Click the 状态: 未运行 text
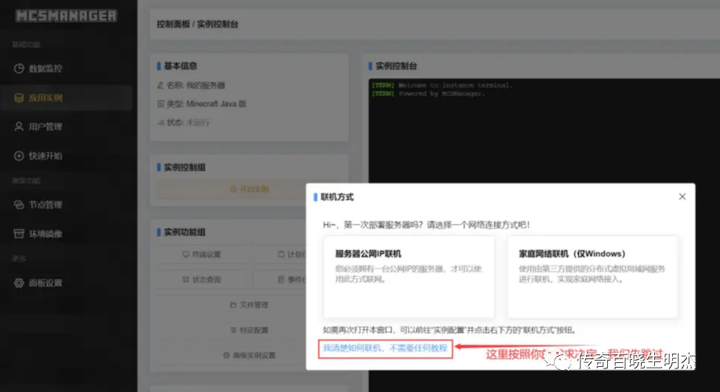 (x=188, y=122)
